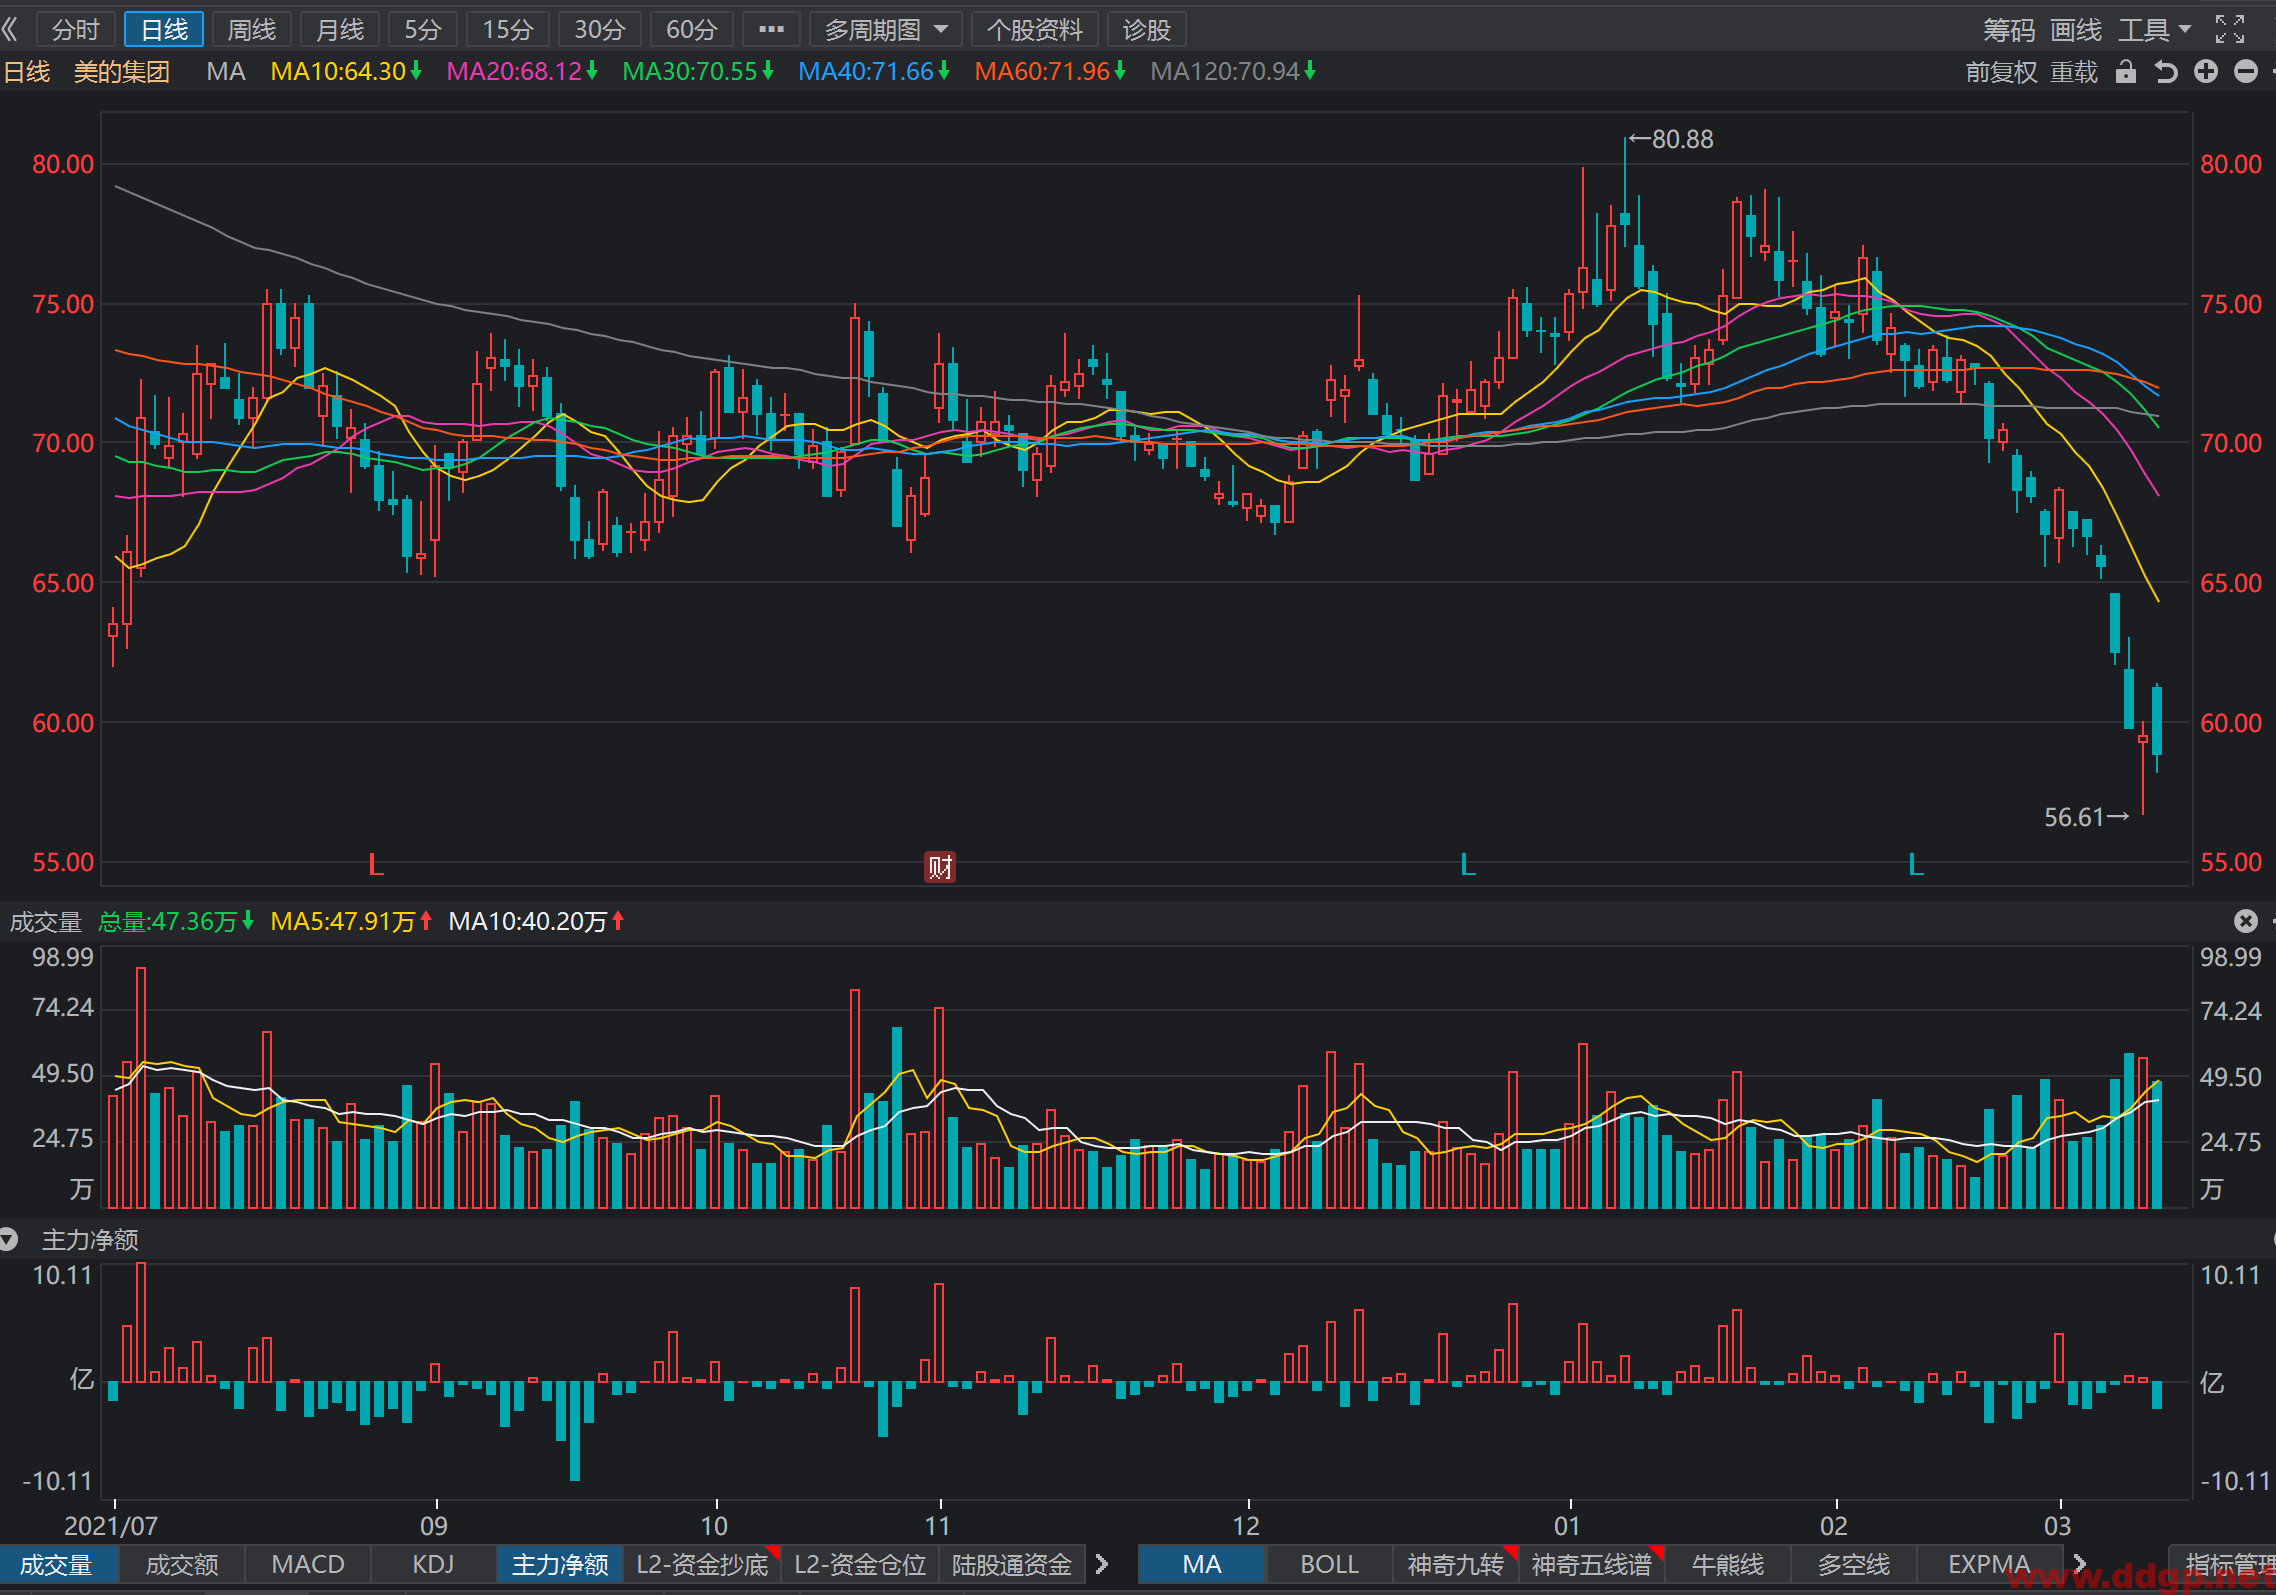Select the 神奇九转 indicator tab
The image size is (2276, 1595).
[1456, 1565]
